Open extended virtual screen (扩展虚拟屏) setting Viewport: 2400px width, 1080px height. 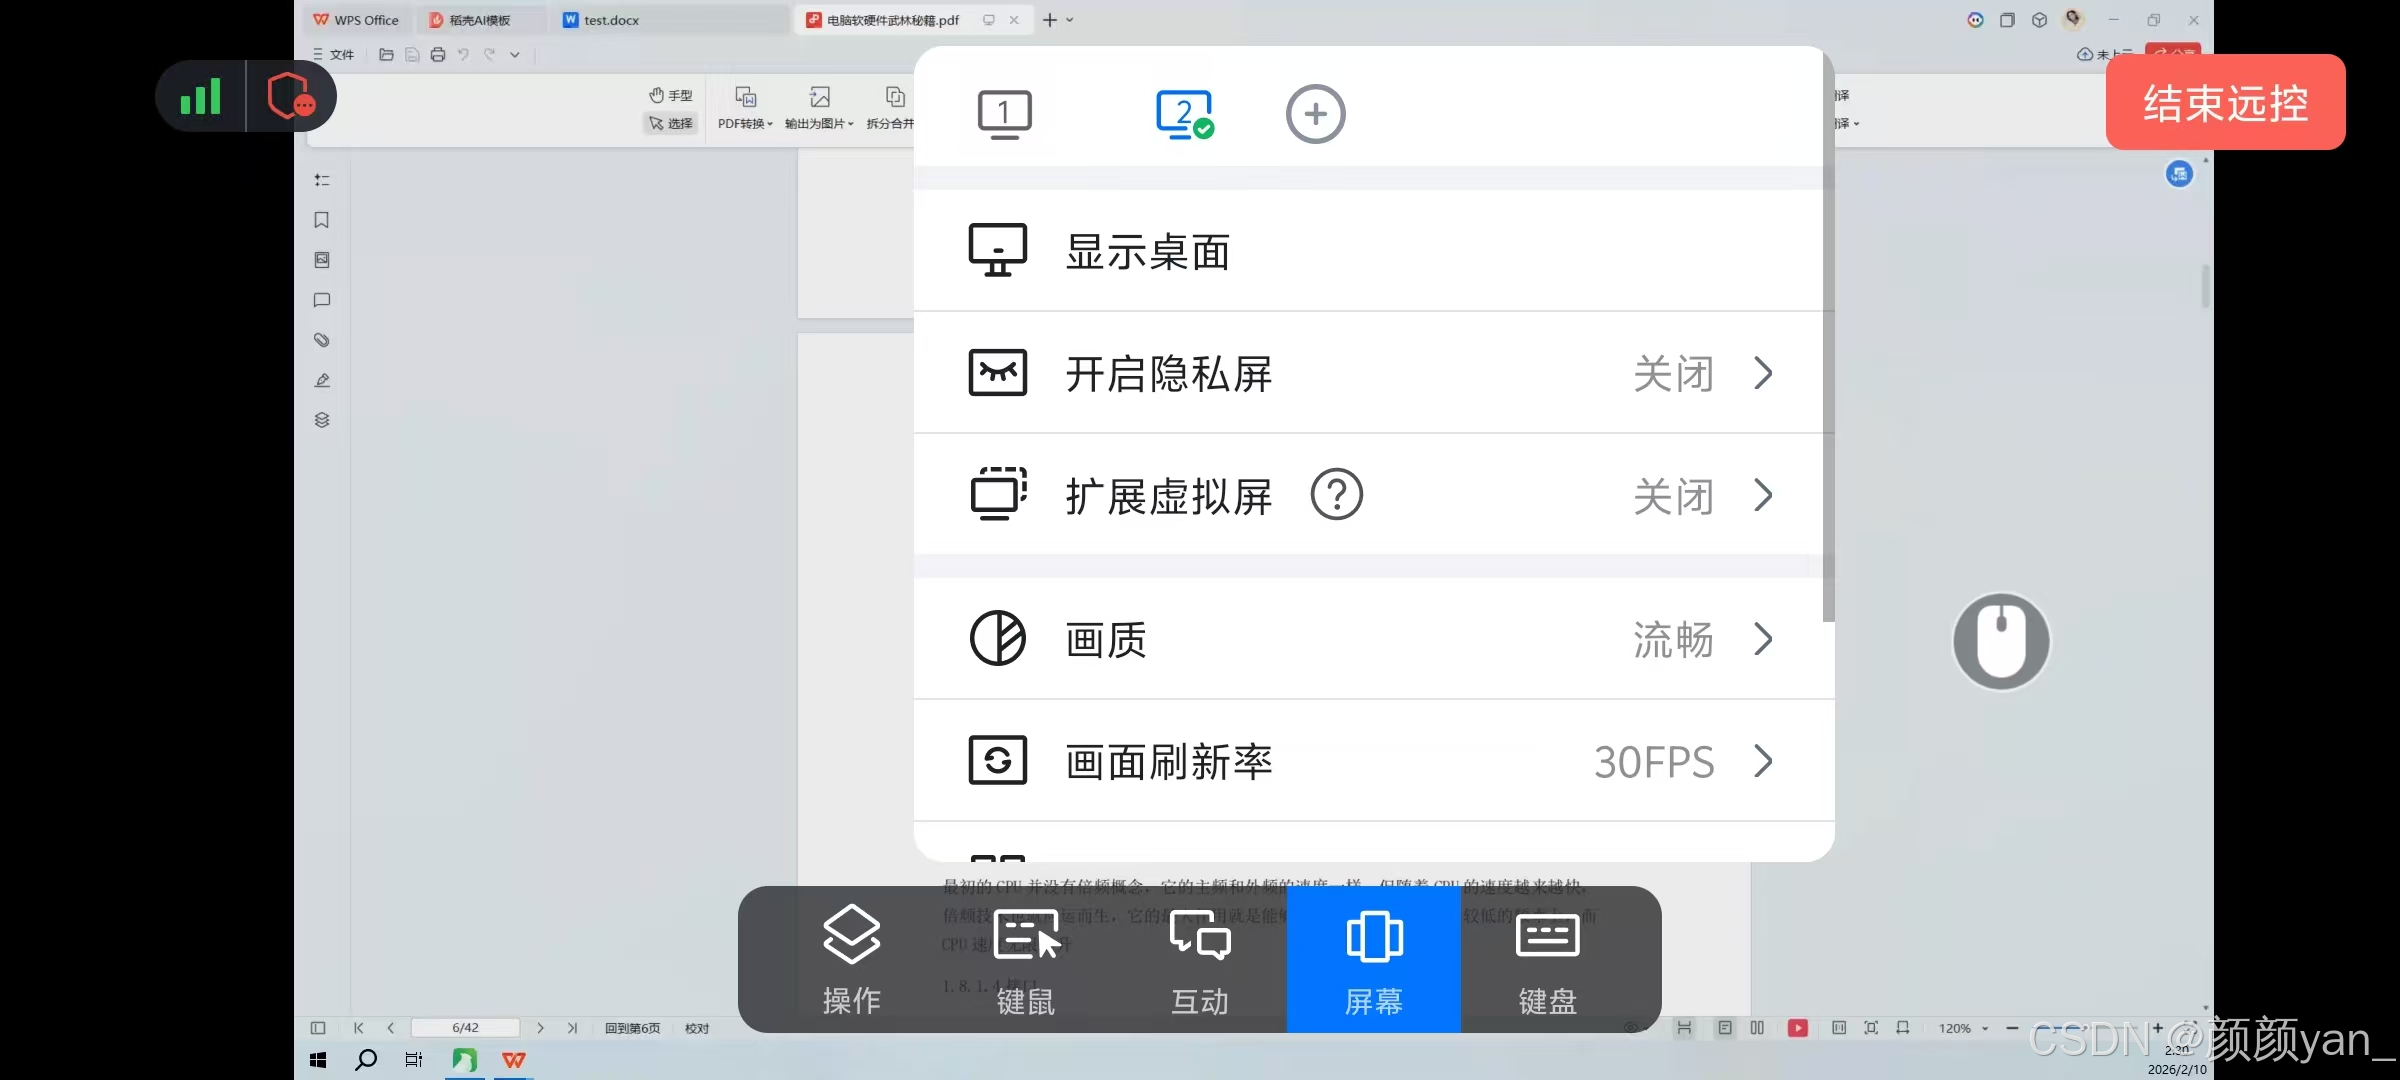(x=1168, y=496)
